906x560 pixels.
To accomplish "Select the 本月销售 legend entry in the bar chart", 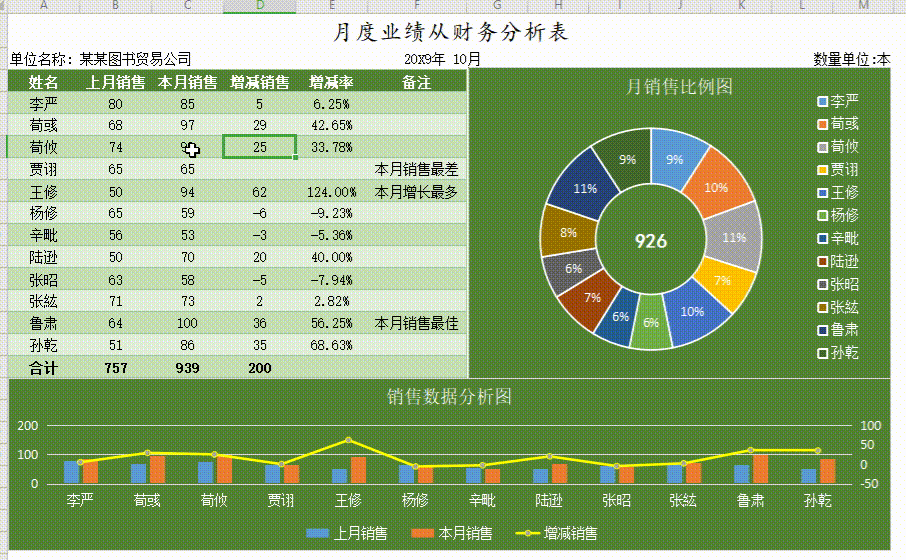I will (452, 533).
